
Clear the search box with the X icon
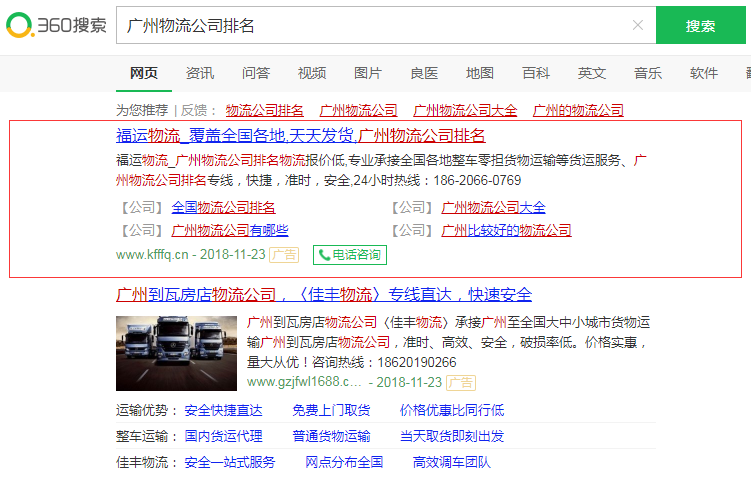click(x=637, y=25)
